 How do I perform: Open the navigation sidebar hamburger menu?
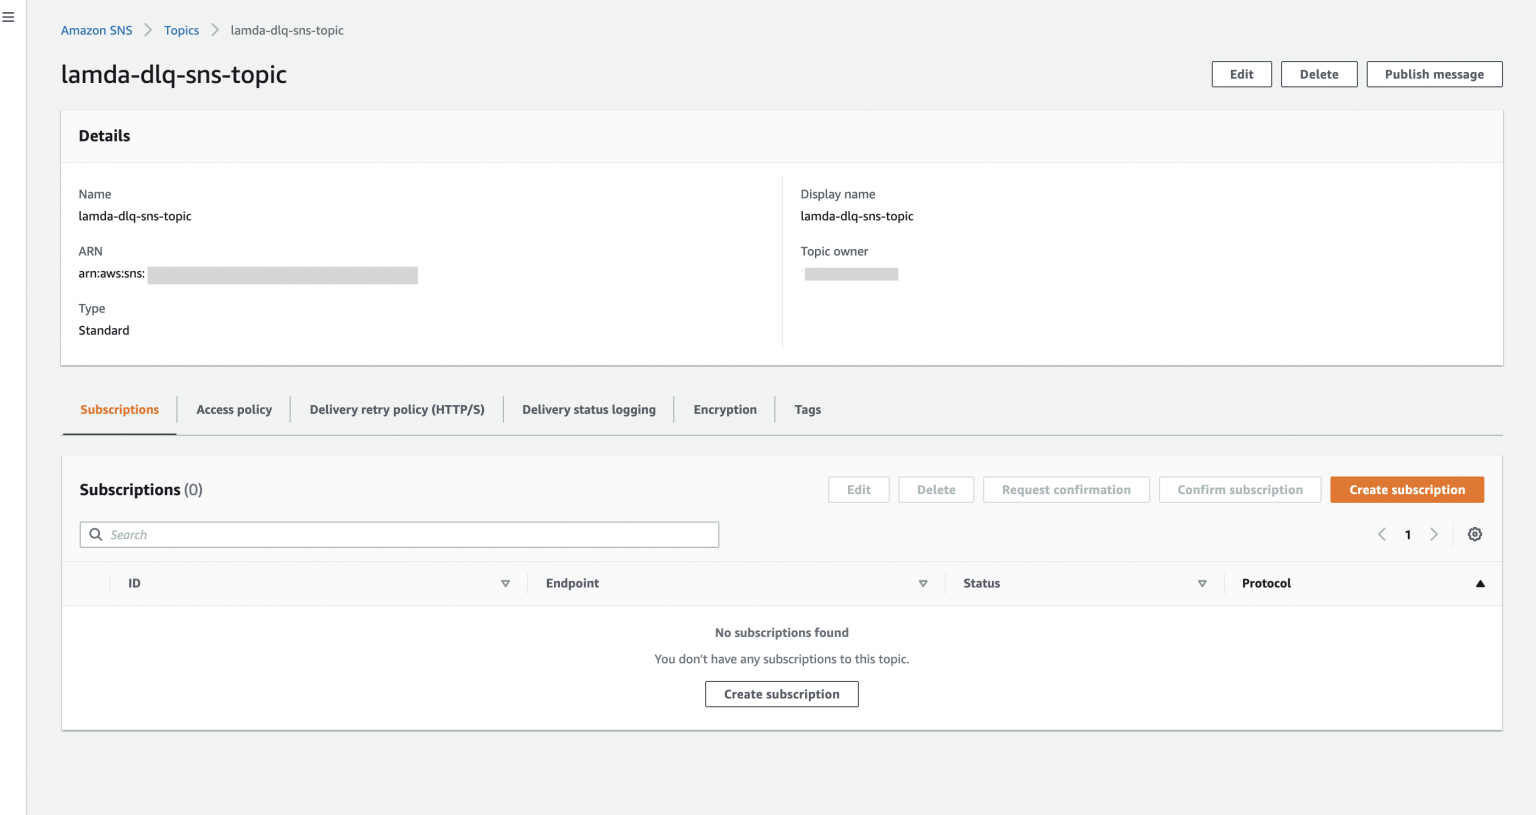(9, 16)
